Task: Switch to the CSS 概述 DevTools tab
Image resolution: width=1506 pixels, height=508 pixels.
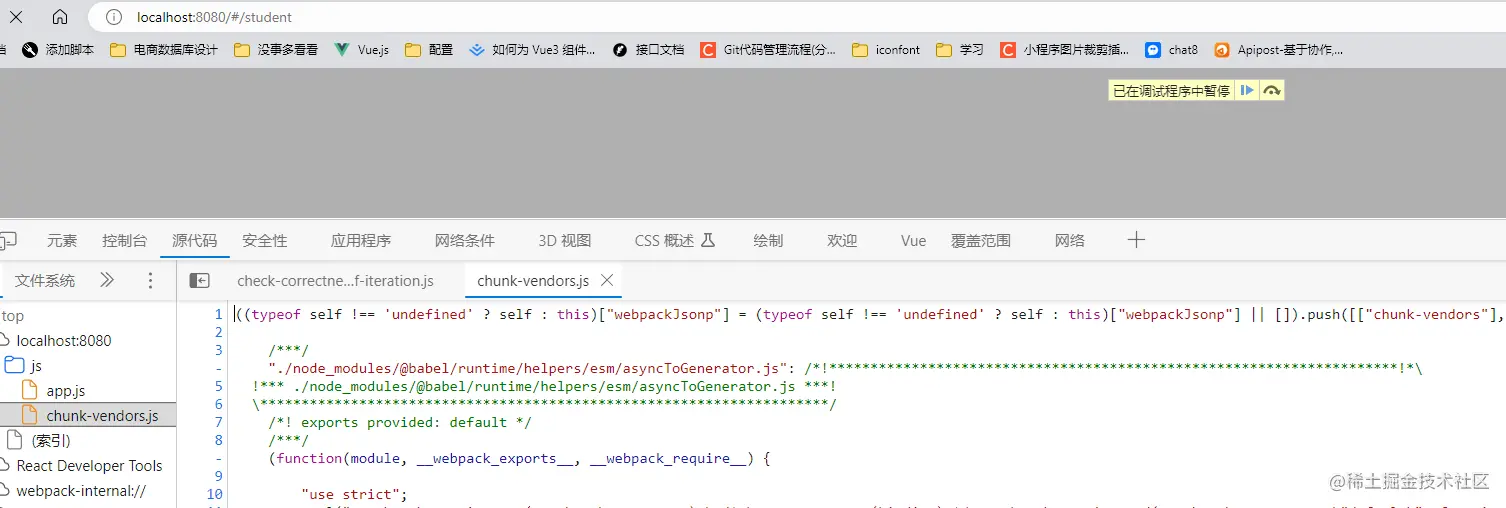Action: pyautogui.click(x=675, y=240)
